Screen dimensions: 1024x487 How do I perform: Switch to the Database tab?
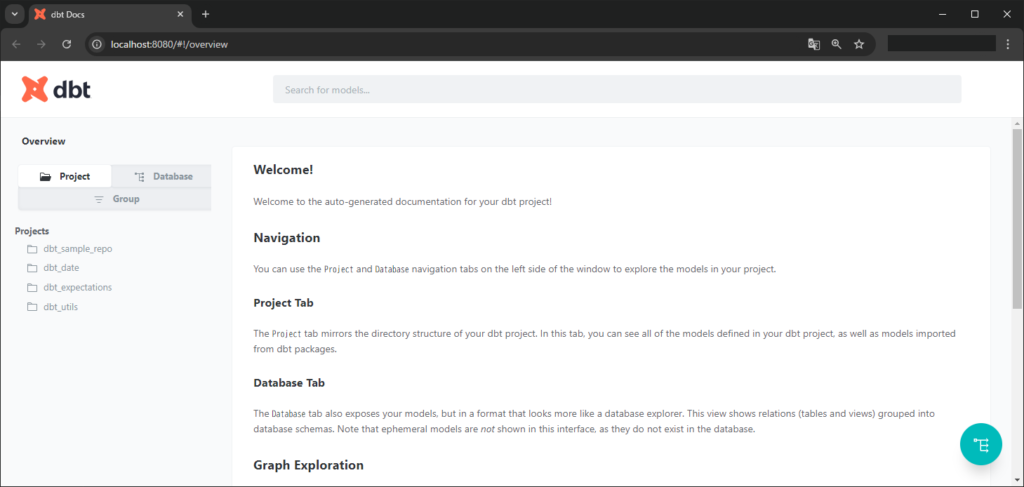pos(162,176)
